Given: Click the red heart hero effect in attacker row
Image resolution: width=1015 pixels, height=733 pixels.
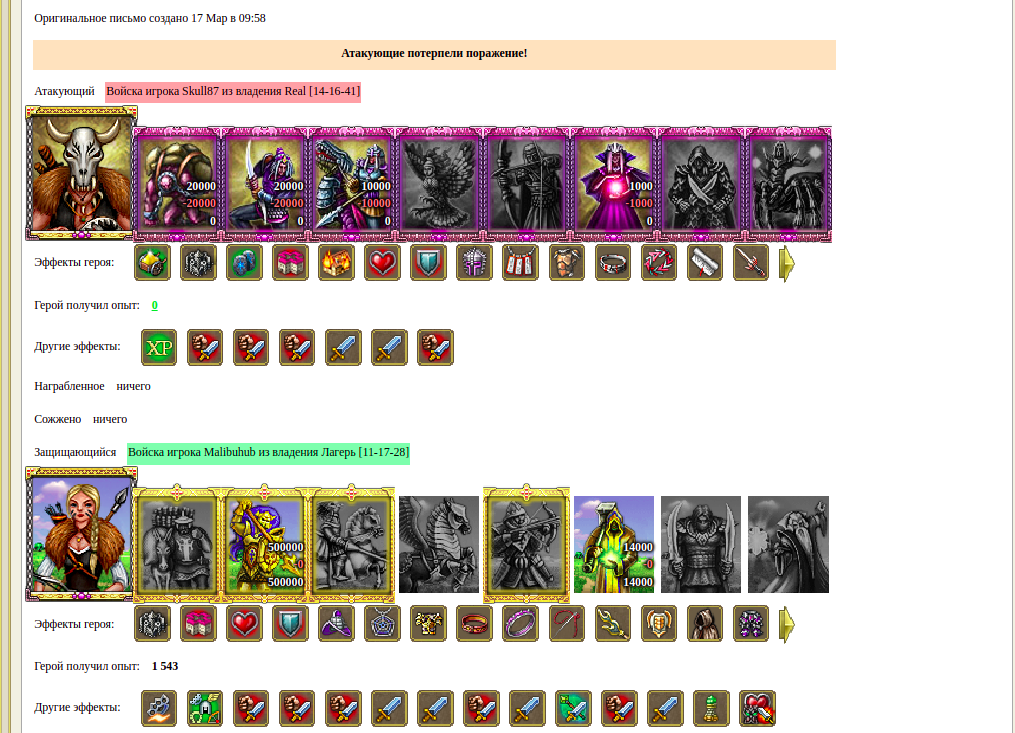Looking at the screenshot, I should (x=383, y=263).
